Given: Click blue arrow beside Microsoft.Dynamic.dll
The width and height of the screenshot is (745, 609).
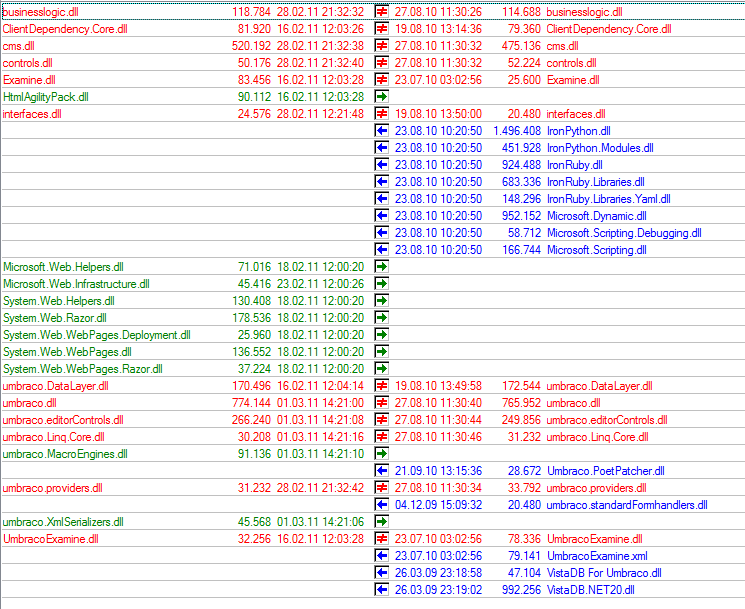Looking at the screenshot, I should point(382,216).
